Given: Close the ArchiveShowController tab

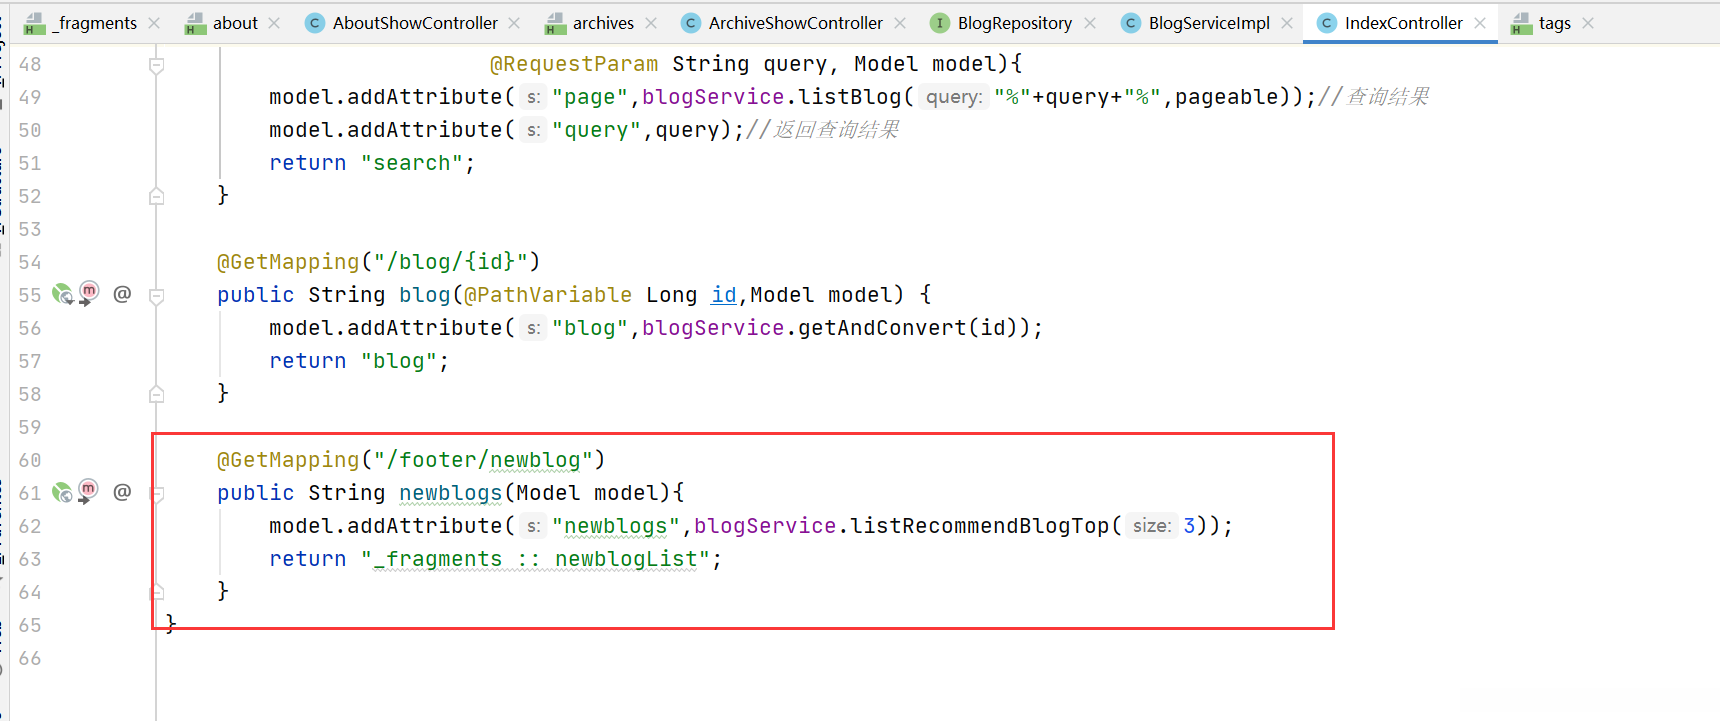Looking at the screenshot, I should tap(900, 23).
